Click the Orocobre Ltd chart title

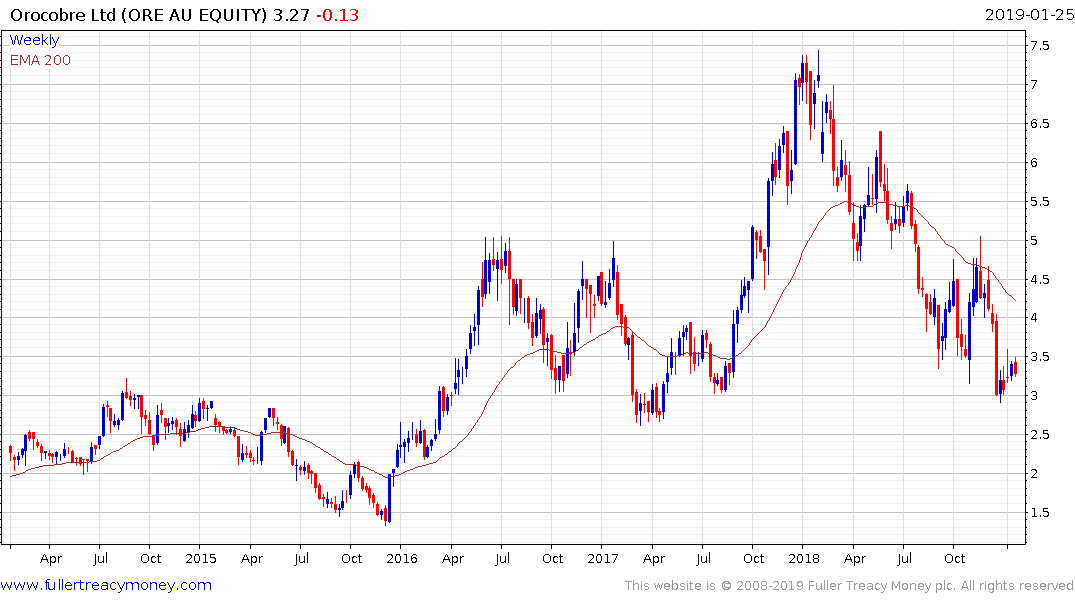[138, 14]
